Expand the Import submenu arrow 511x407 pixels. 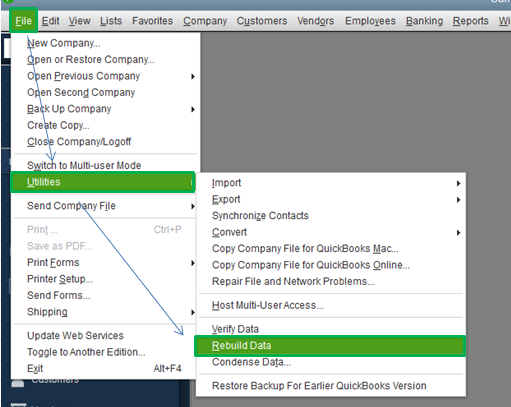point(459,183)
